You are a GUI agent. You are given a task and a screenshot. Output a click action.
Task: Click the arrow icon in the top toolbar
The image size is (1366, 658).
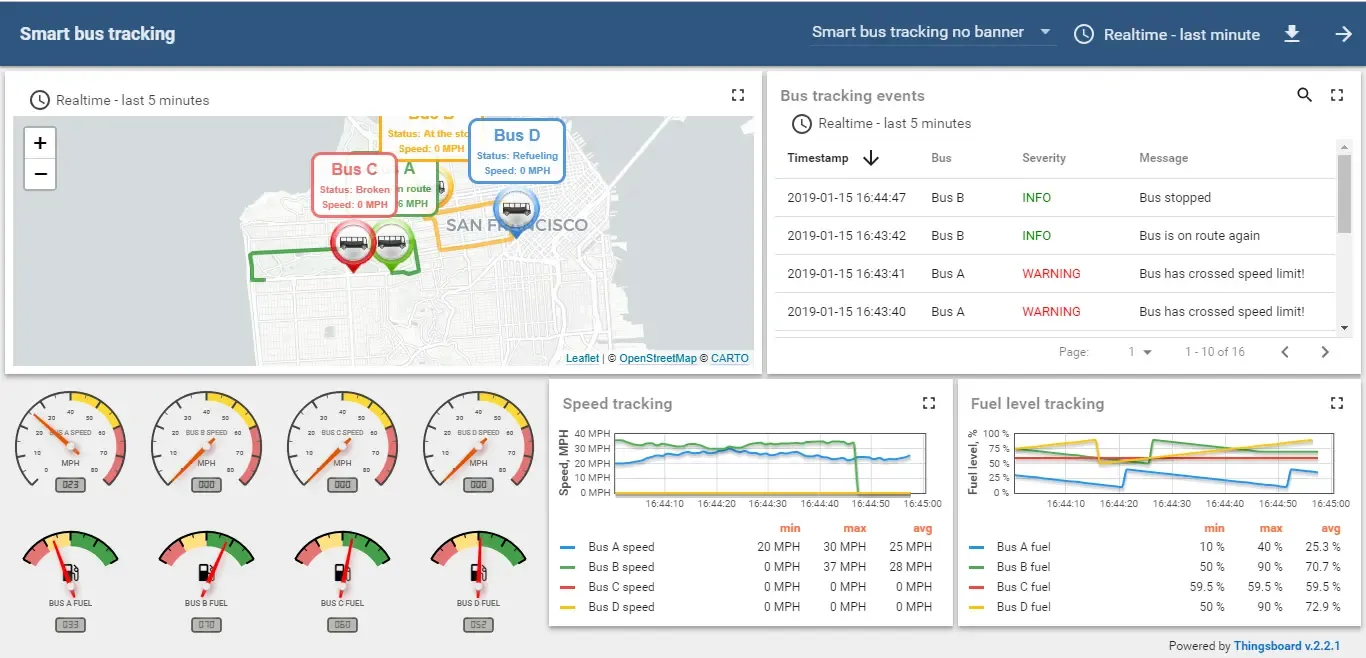pos(1343,33)
